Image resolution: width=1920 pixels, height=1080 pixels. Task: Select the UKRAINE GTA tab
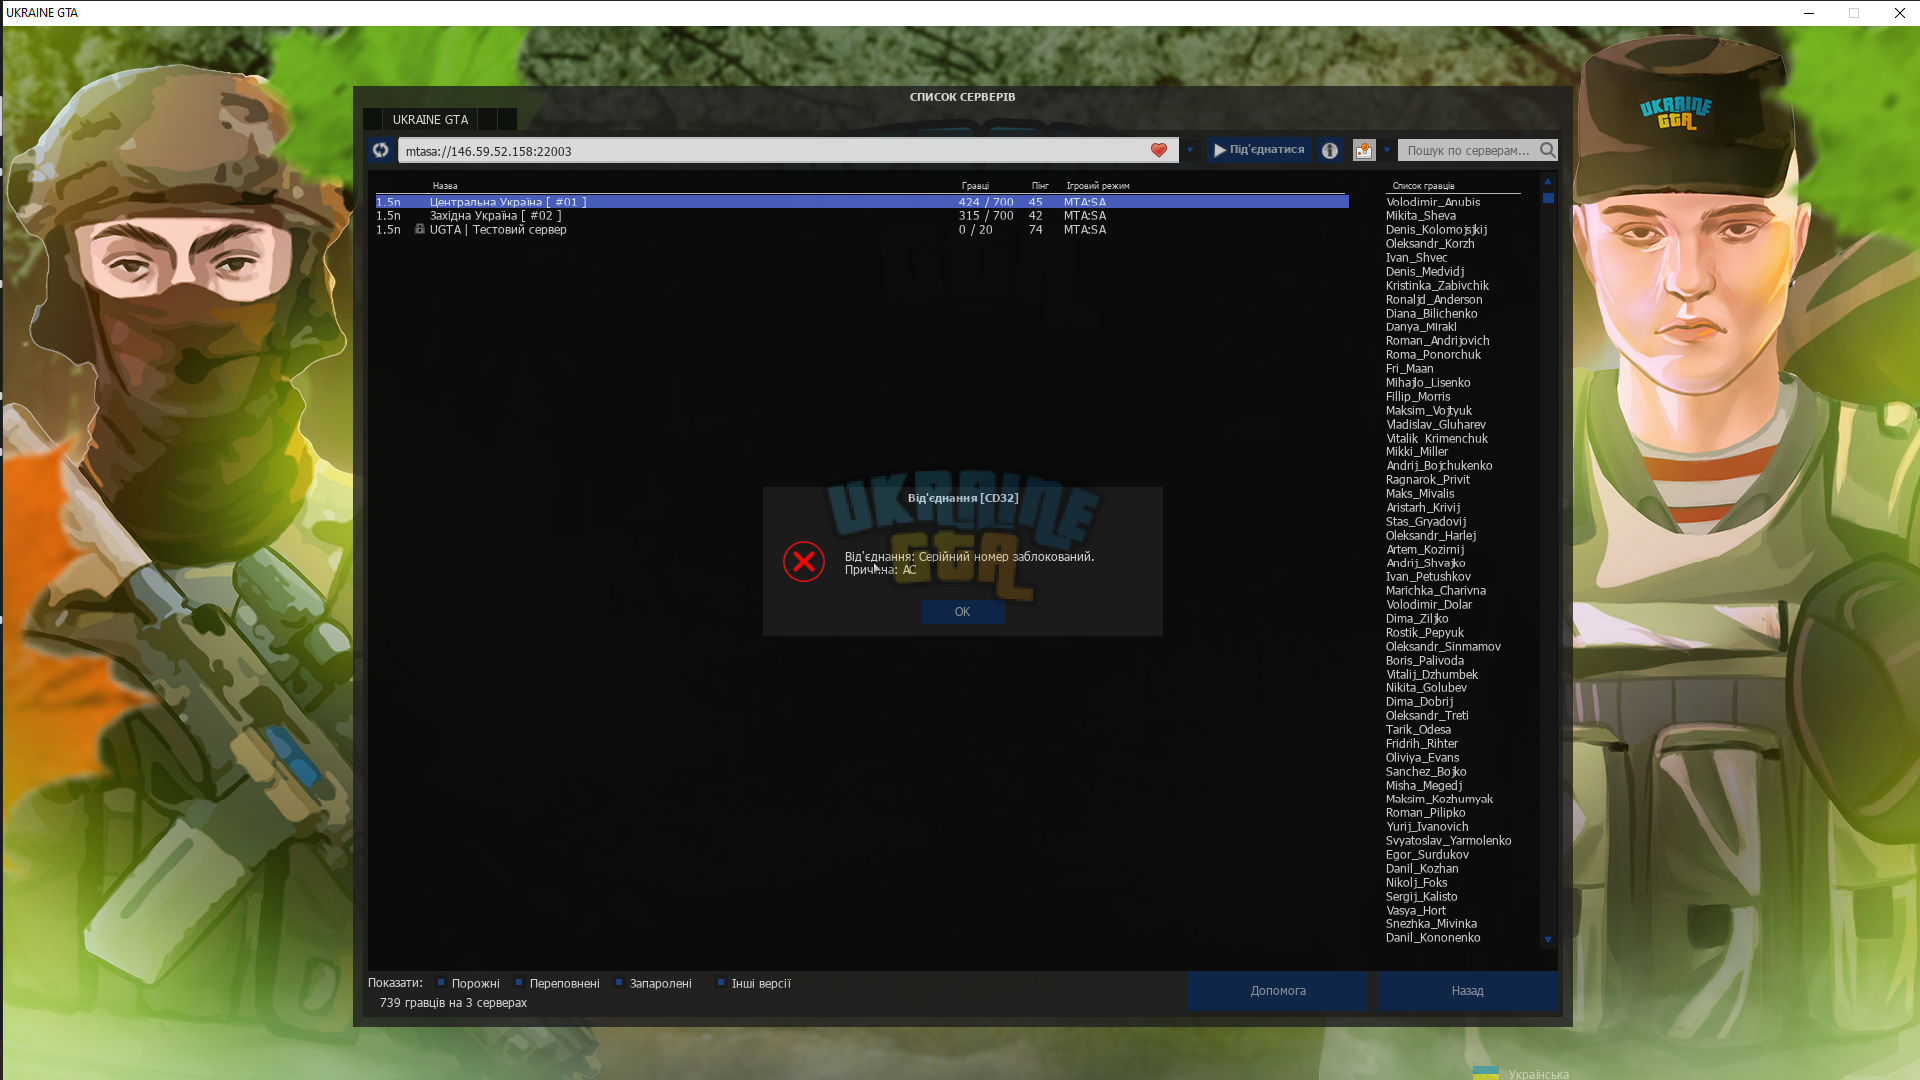click(430, 119)
